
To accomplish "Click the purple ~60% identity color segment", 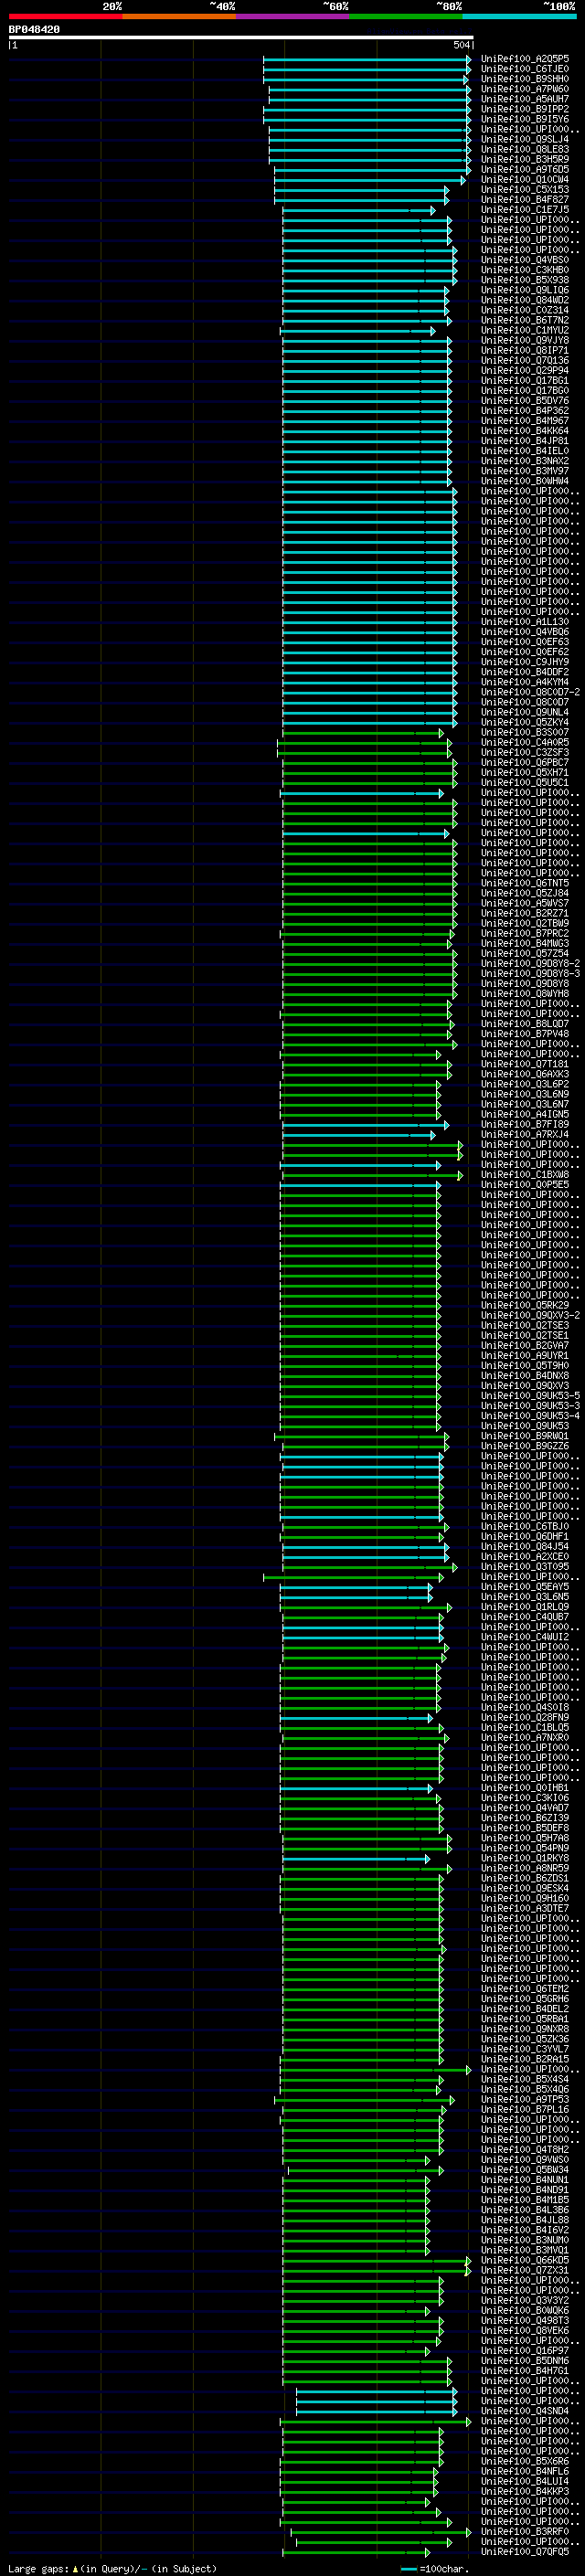I will click(x=293, y=16).
